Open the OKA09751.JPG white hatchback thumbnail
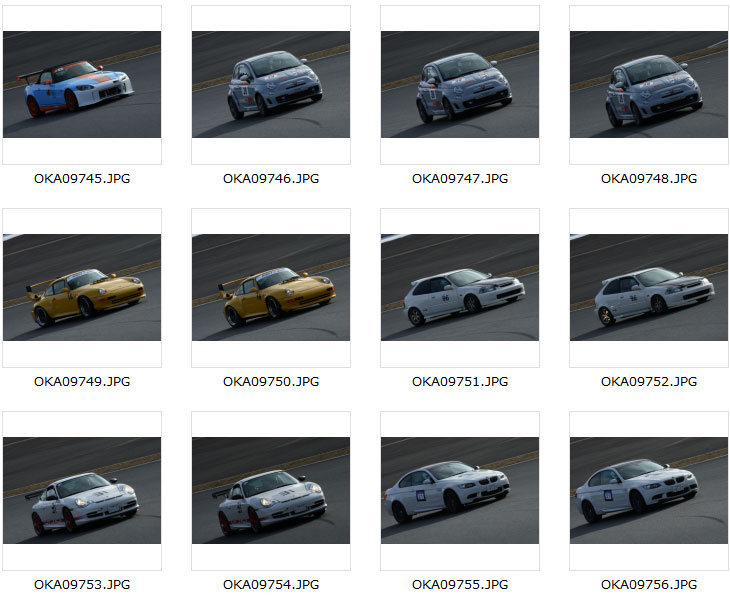The image size is (730, 610). 460,287
